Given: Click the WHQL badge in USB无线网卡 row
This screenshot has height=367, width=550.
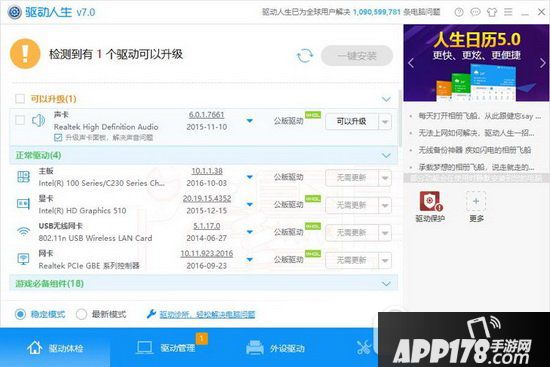Looking at the screenshot, I should pos(313,226).
